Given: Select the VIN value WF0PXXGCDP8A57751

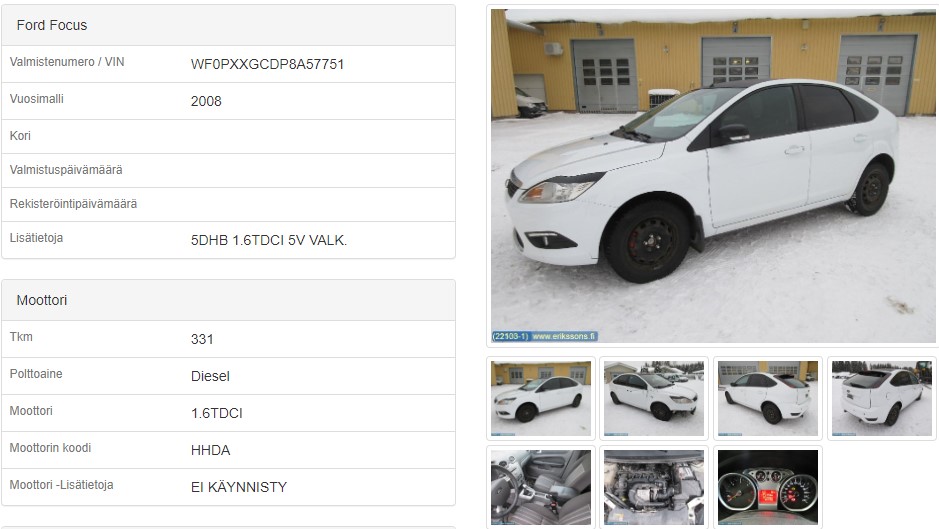Looking at the screenshot, I should click(x=267, y=64).
